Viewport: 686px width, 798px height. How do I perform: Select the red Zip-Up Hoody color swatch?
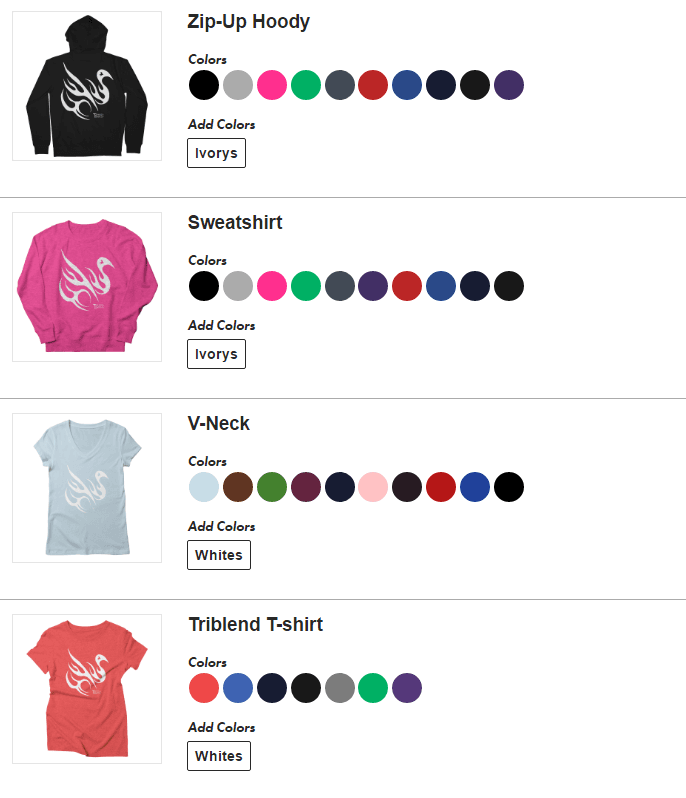tap(373, 85)
